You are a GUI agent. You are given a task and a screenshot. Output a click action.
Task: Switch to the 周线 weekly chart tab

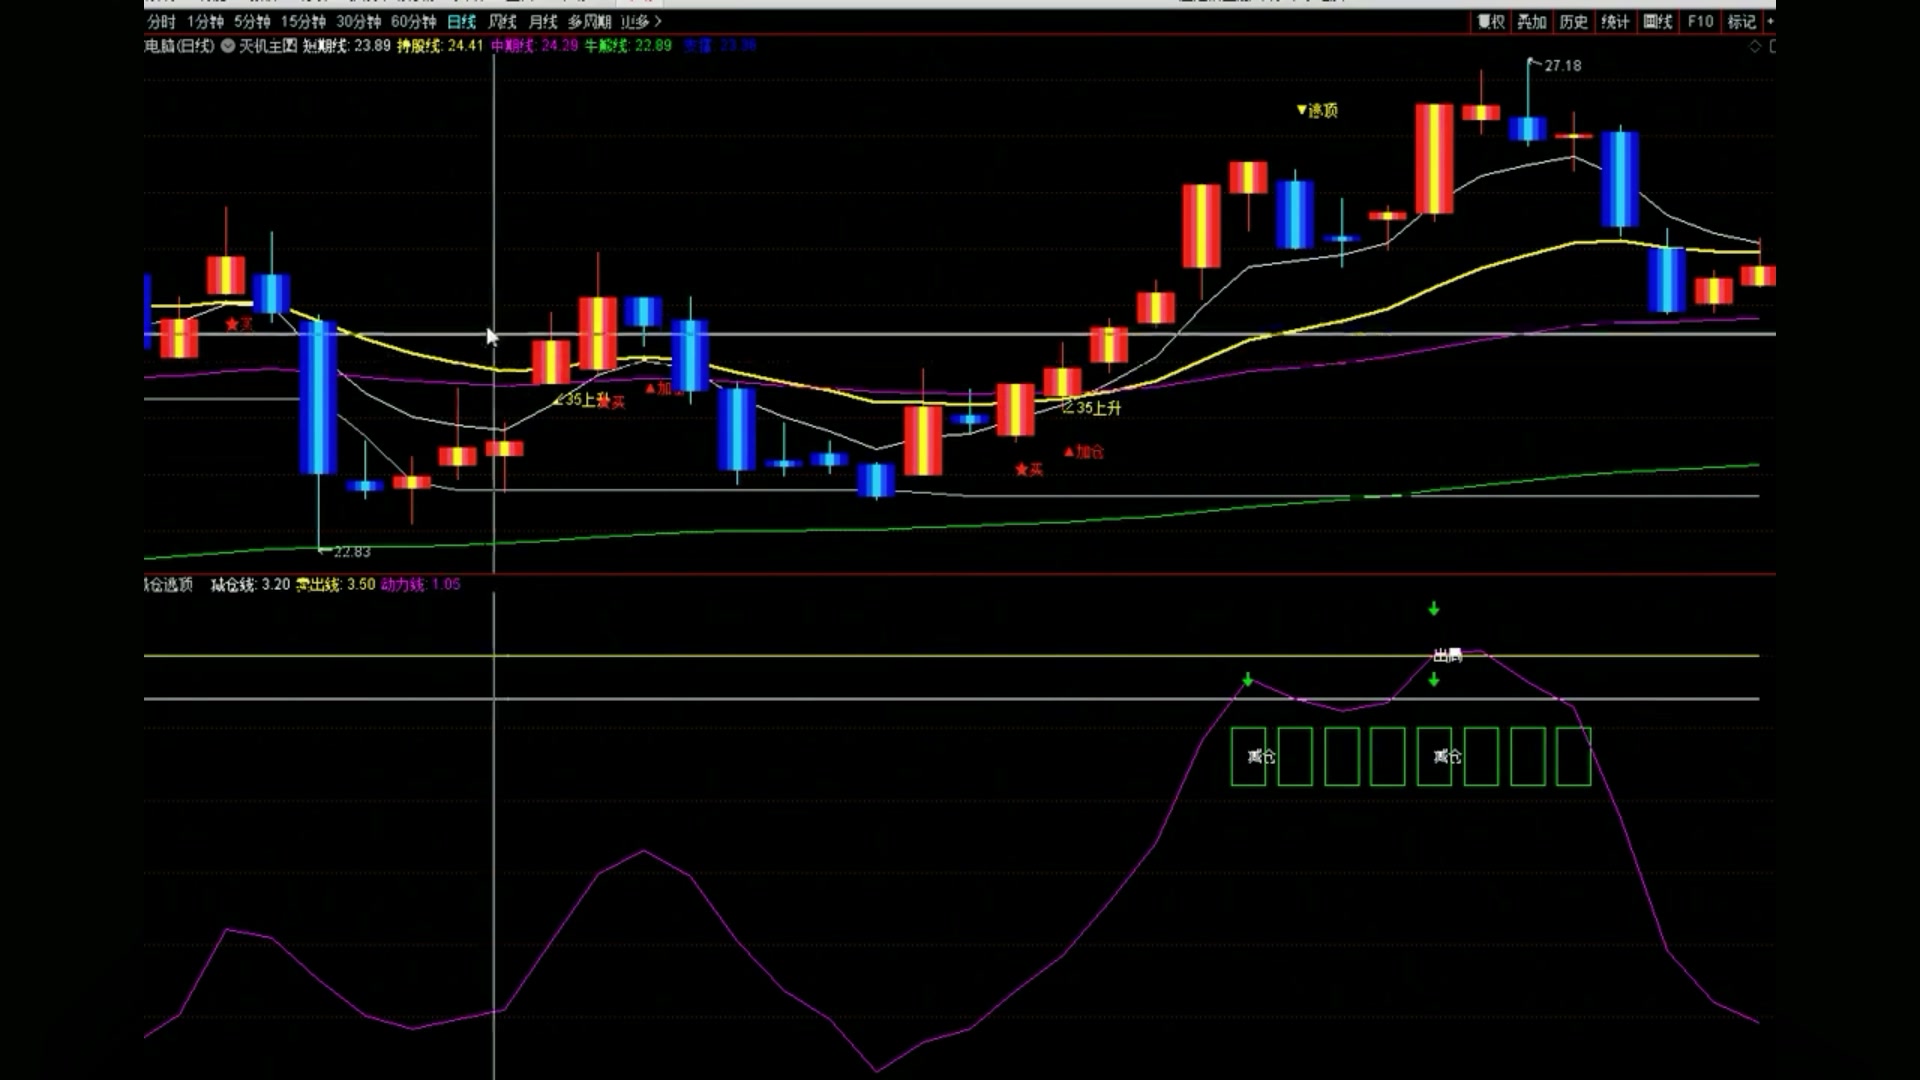click(x=502, y=21)
